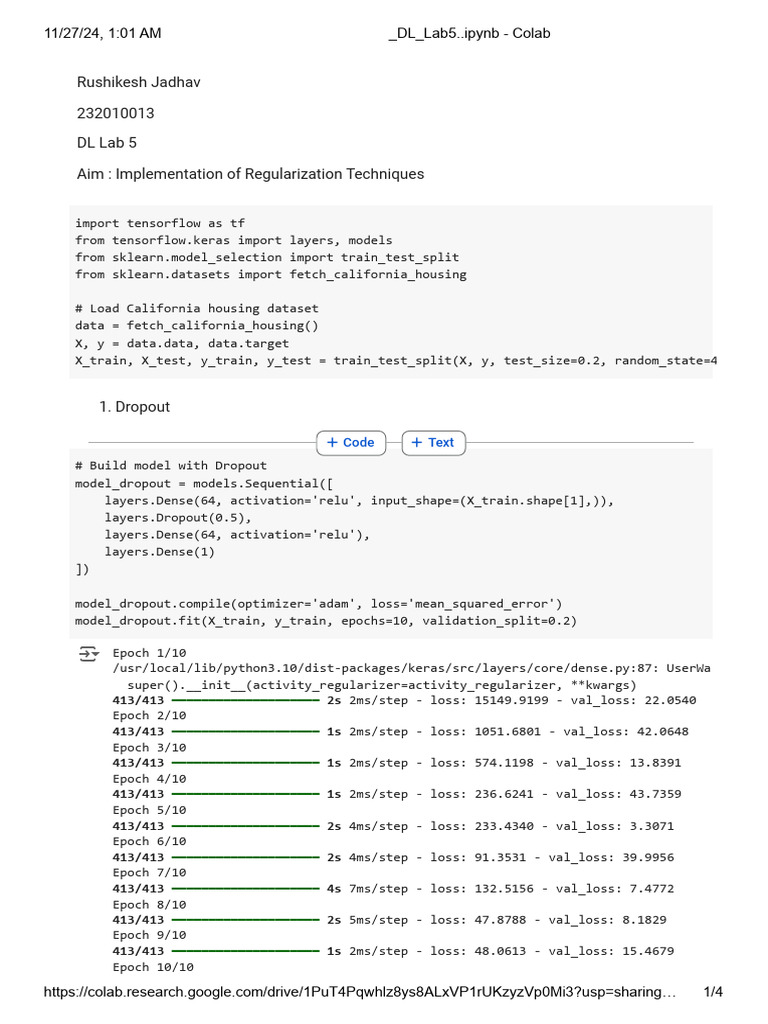Click the model_dropout.compile line
This screenshot has width=768, height=1024.
point(319,604)
